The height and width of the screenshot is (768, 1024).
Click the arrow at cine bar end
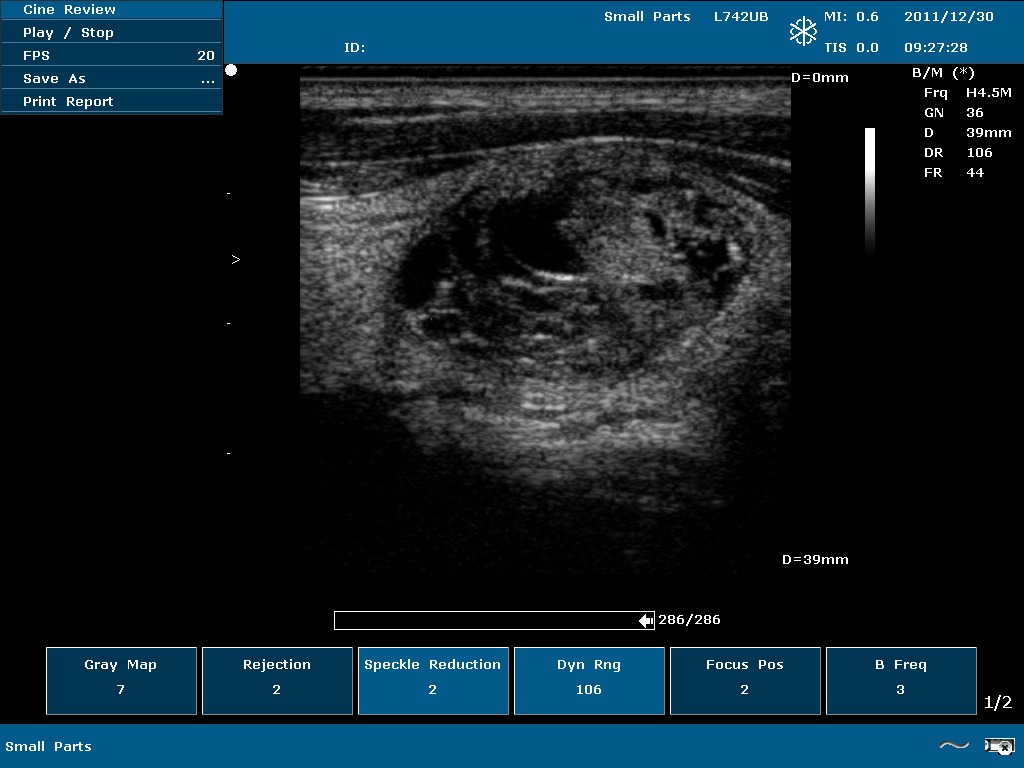tap(646, 621)
